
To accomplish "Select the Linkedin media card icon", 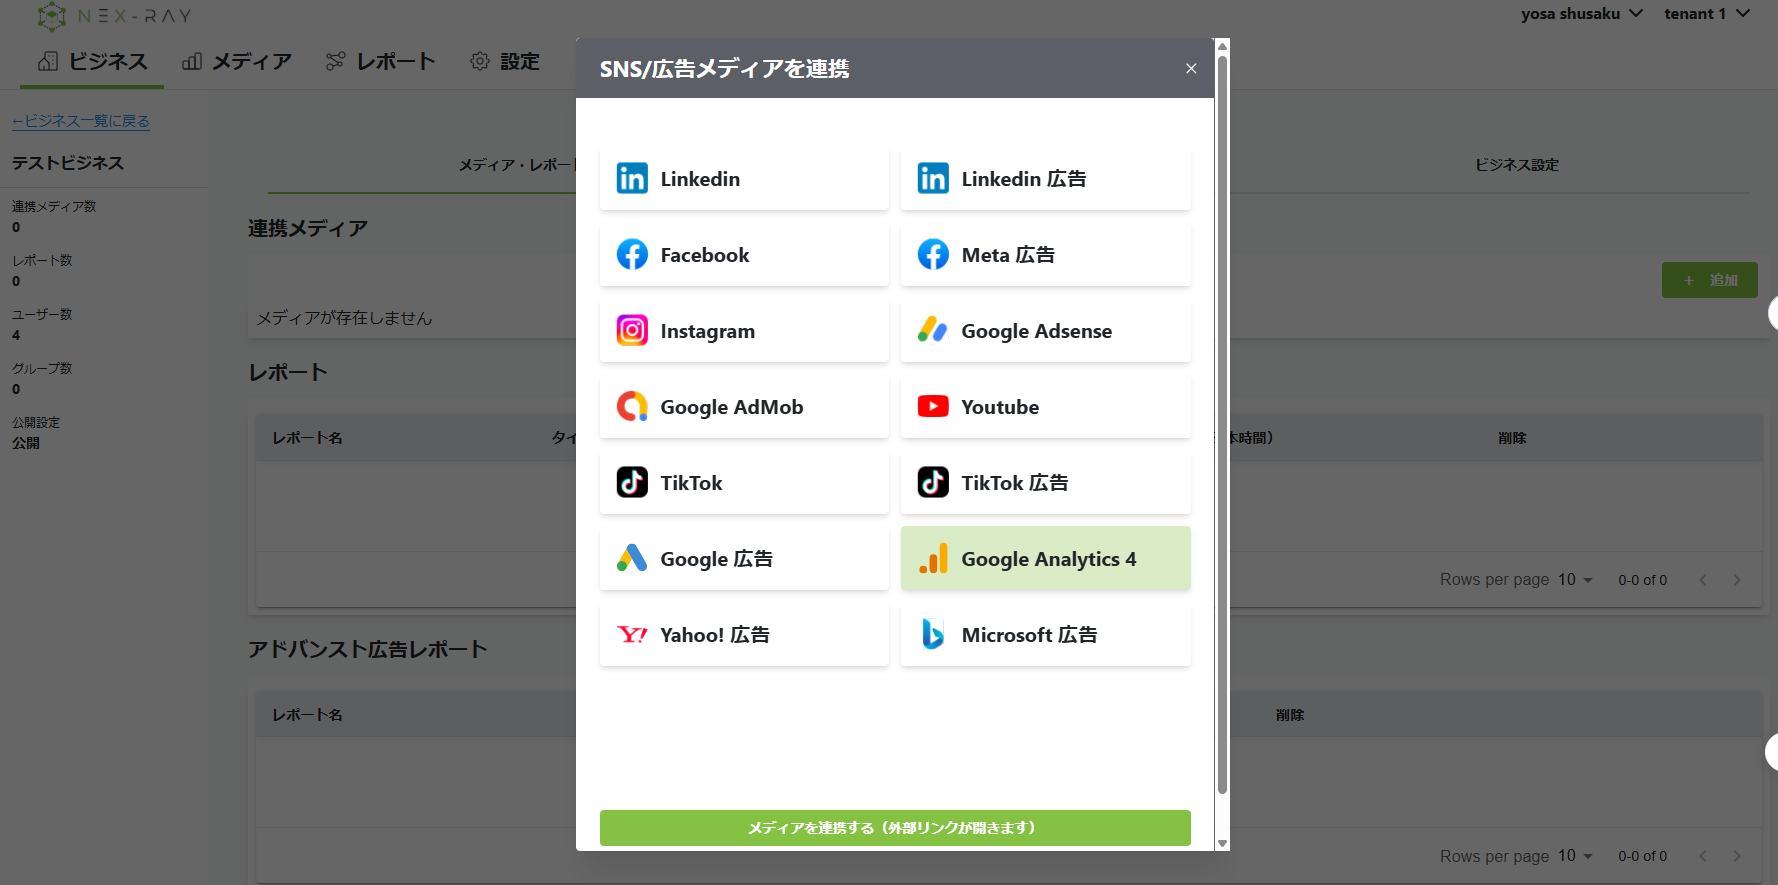I will pyautogui.click(x=632, y=179).
